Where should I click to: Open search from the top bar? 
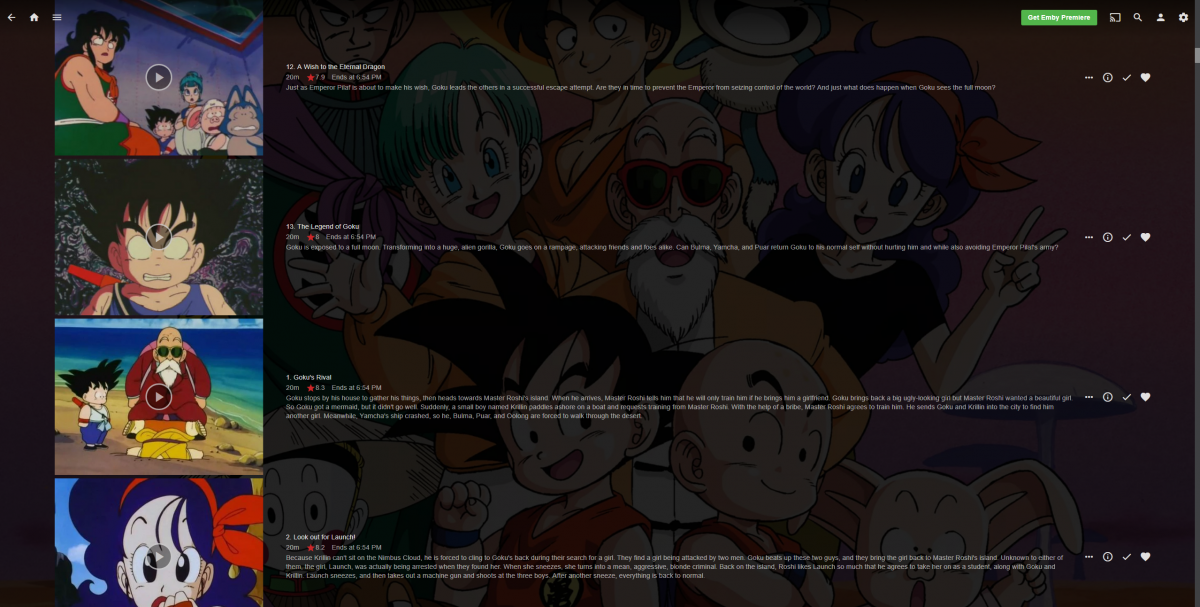click(x=1138, y=17)
